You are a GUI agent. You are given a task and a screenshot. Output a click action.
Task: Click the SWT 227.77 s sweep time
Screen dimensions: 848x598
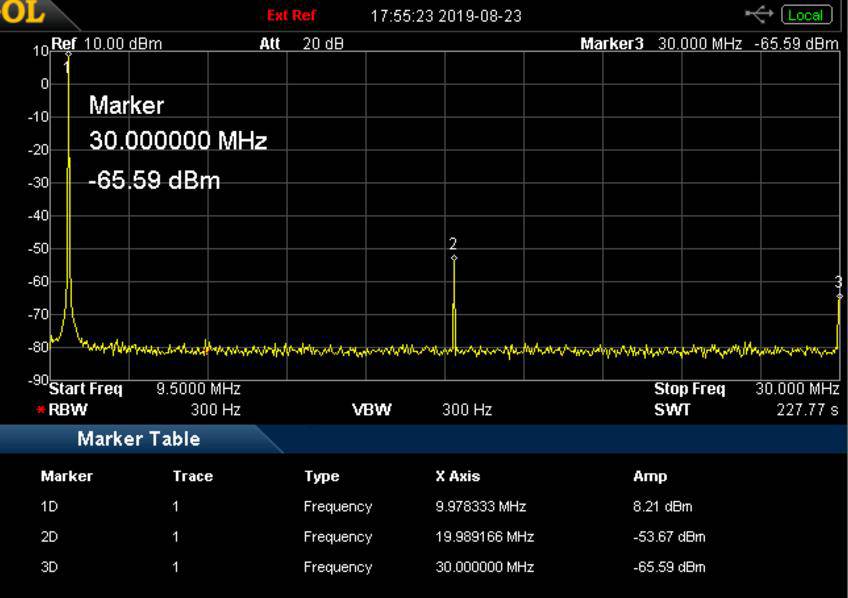[x=746, y=410]
